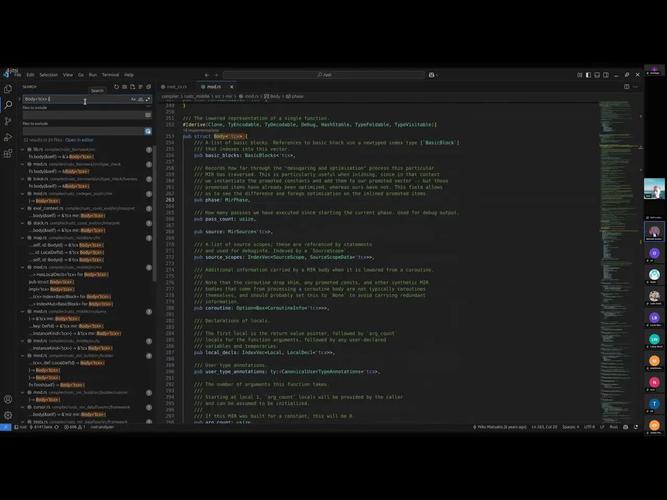Open the Source Control view
The image size is (667, 500).
click(x=8, y=121)
